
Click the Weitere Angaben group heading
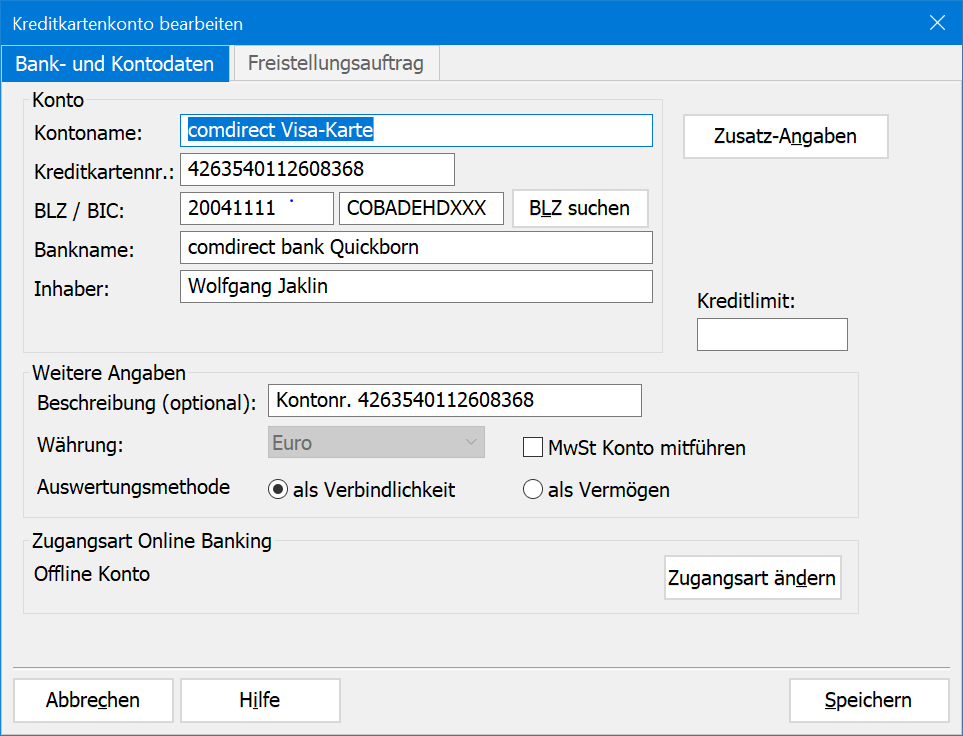[109, 373]
